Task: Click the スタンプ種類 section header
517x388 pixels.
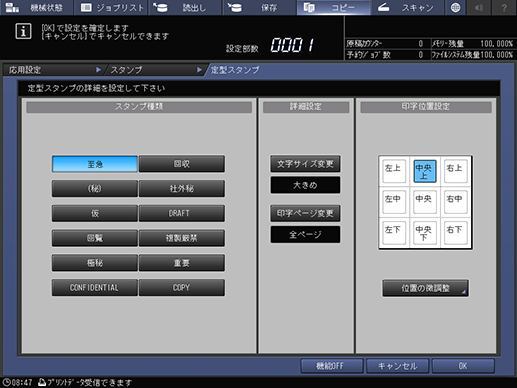Action: point(139,107)
